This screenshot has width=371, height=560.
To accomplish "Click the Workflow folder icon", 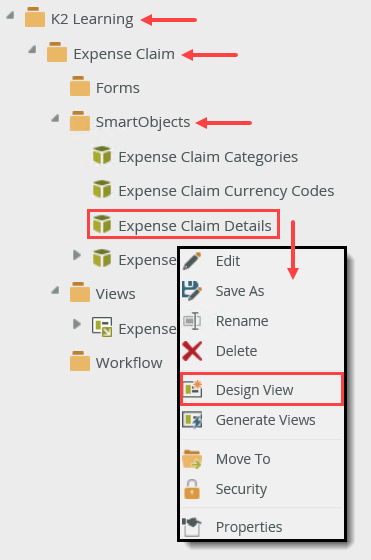I will pyautogui.click(x=80, y=361).
